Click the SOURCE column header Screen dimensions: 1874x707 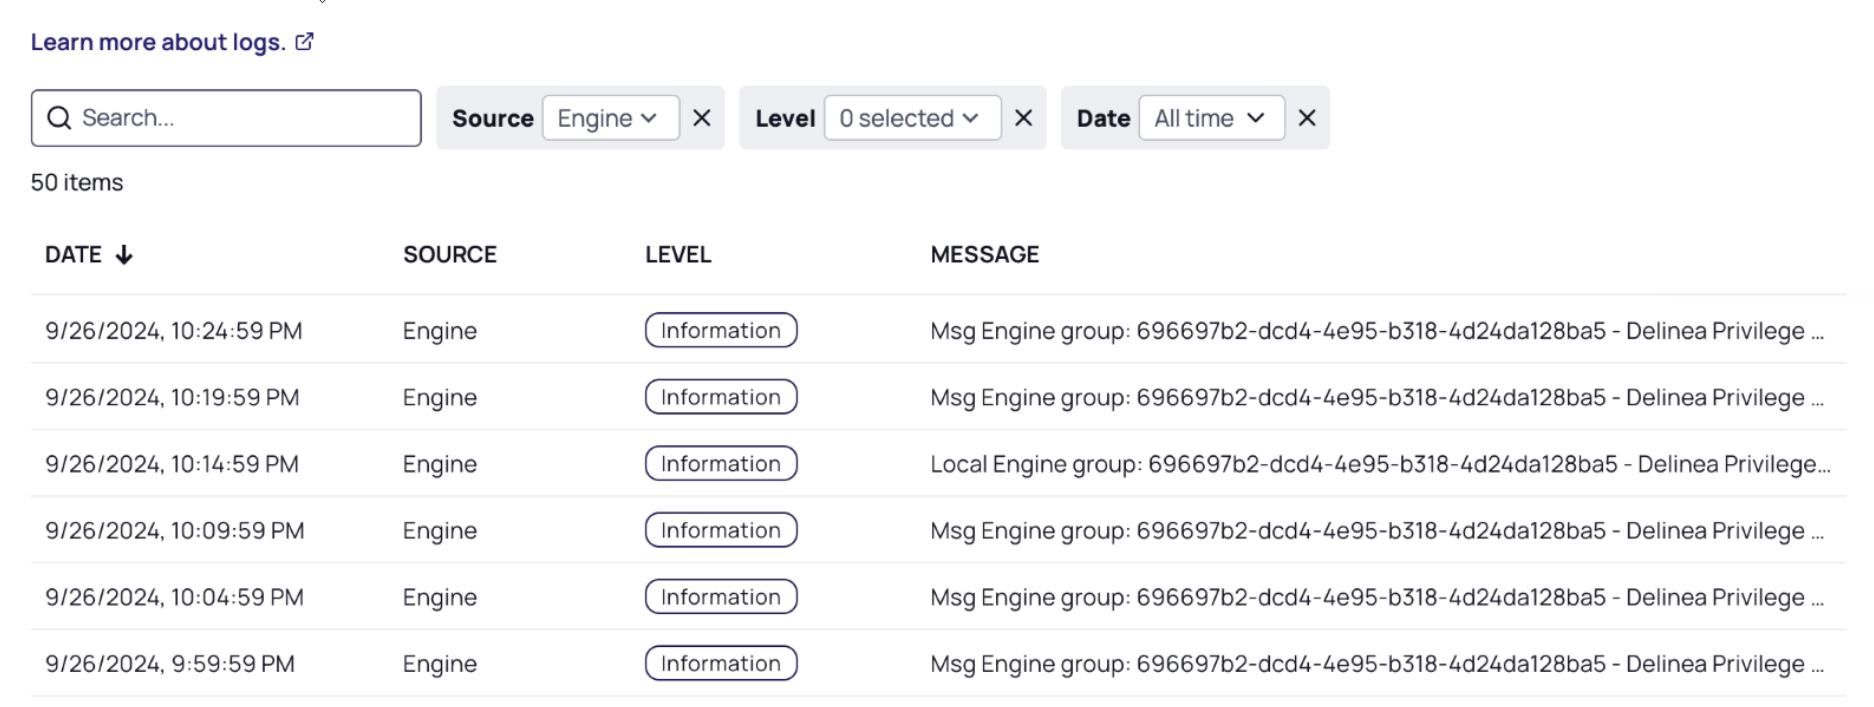[x=449, y=255]
